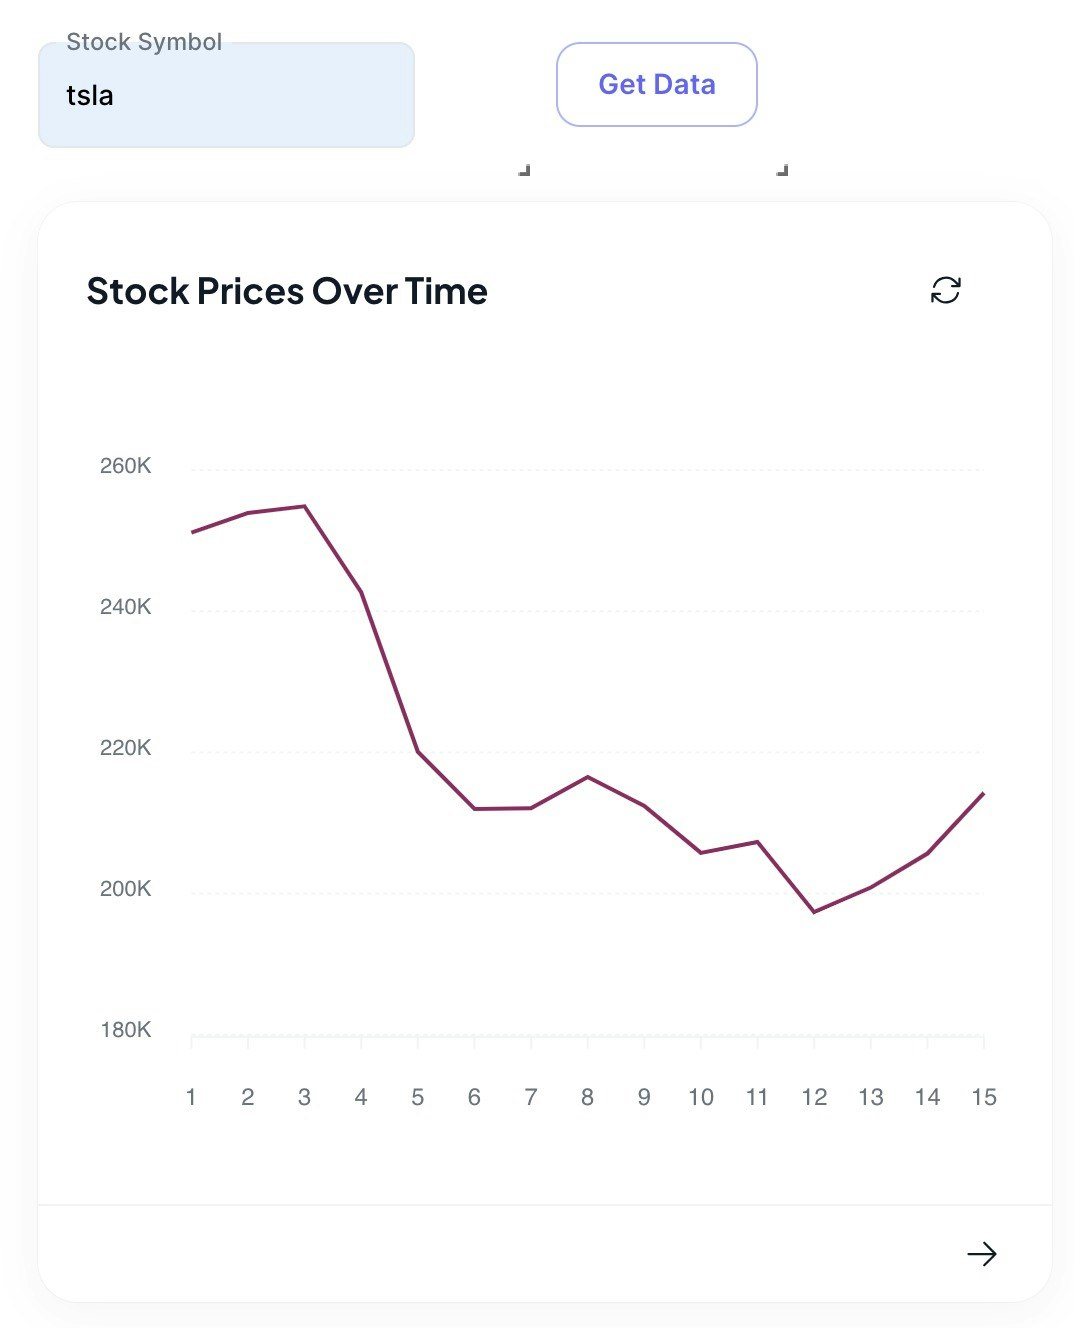This screenshot has height=1328, width=1074.
Task: Click the refresh icon beside the chart title
Action: click(x=945, y=291)
